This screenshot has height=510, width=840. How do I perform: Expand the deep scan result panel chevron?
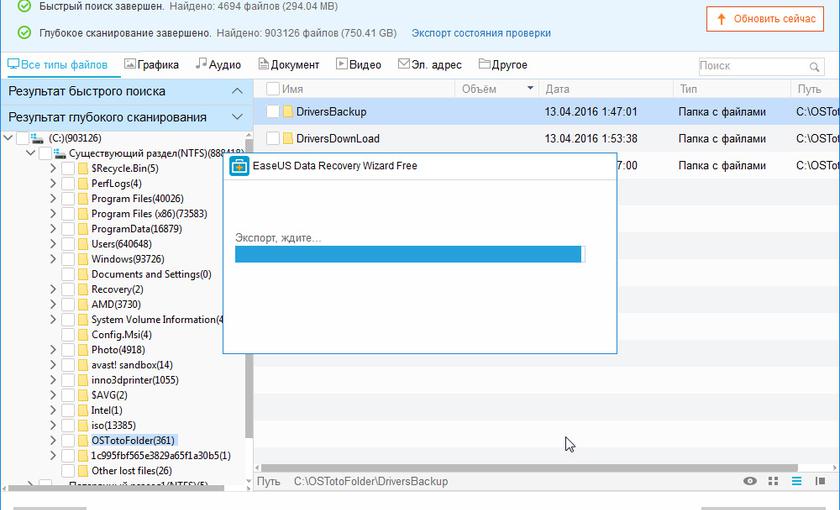(x=237, y=117)
